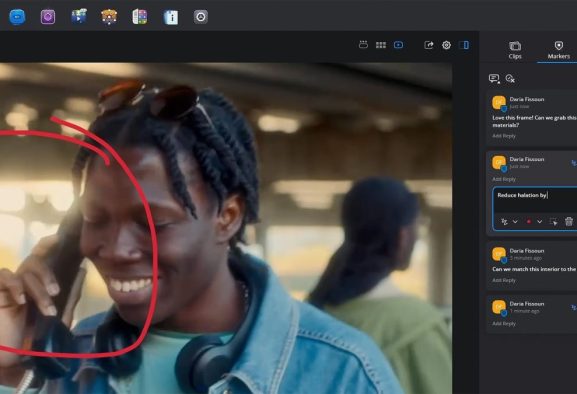Select the single viewer mode icon
This screenshot has height=394, width=577.
click(x=399, y=45)
